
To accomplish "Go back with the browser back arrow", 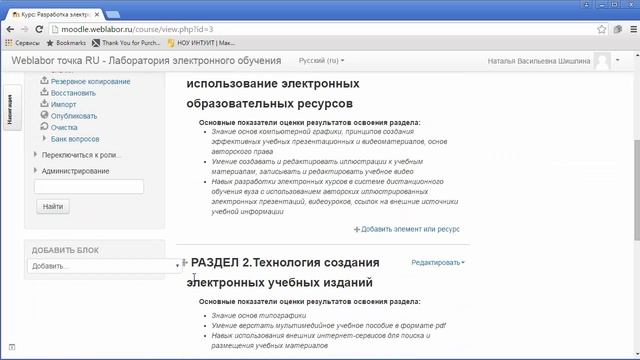I will tap(10, 29).
